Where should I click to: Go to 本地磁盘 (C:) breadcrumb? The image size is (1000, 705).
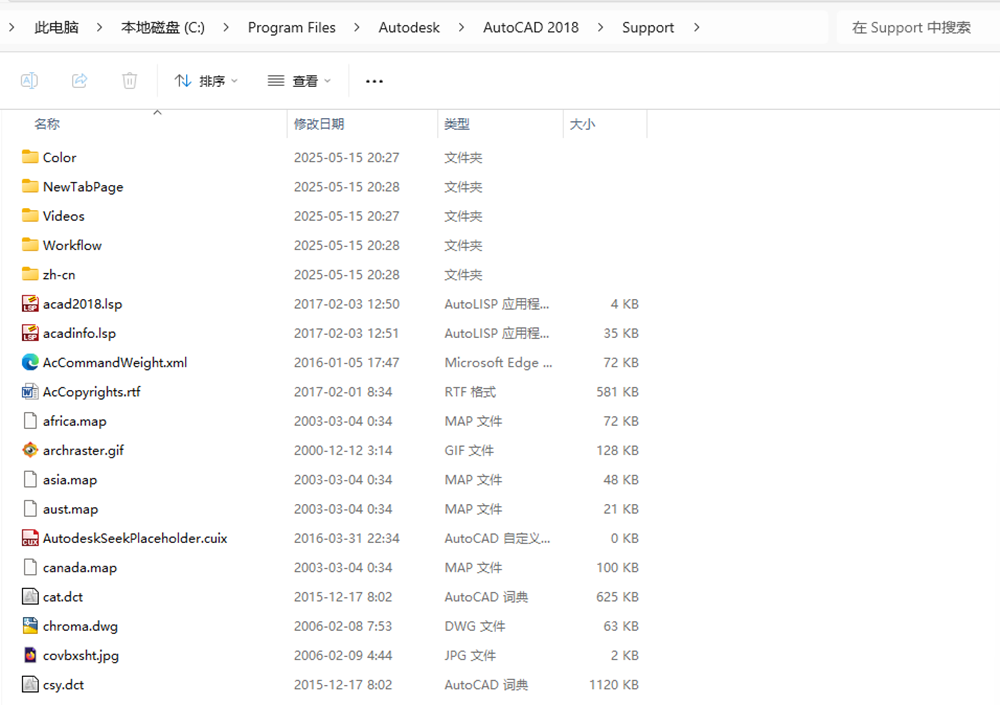[x=163, y=27]
